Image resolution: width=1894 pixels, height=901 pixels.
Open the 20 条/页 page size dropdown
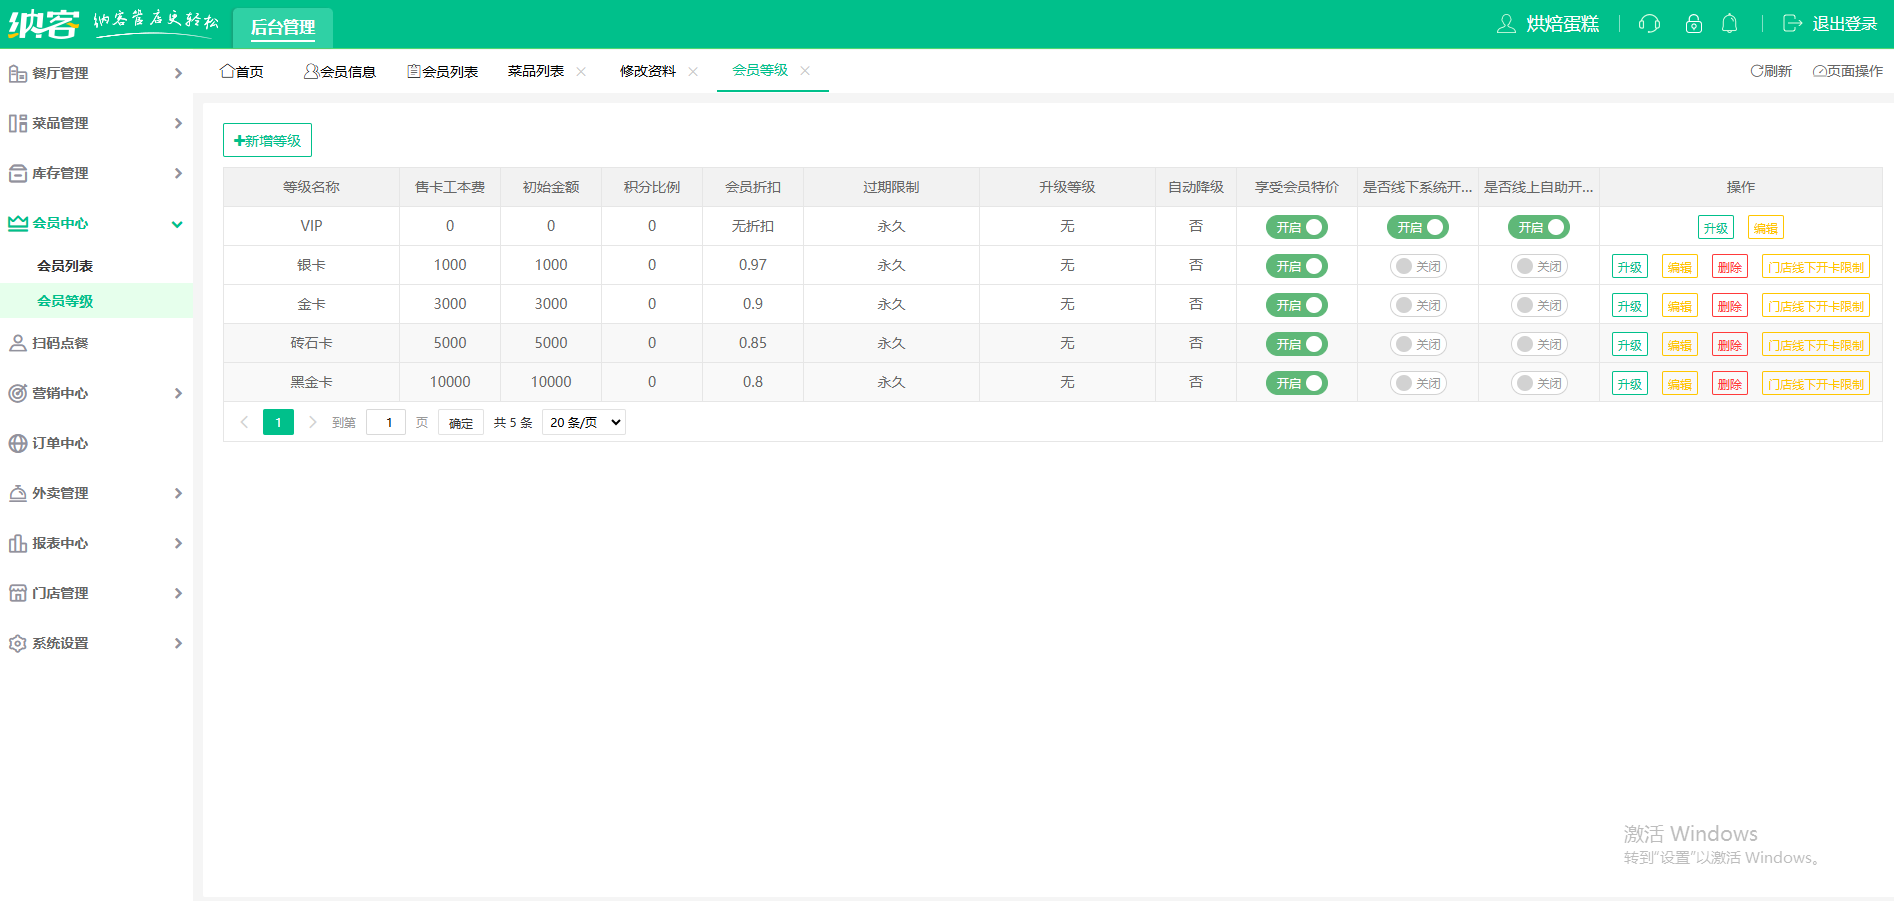point(584,422)
